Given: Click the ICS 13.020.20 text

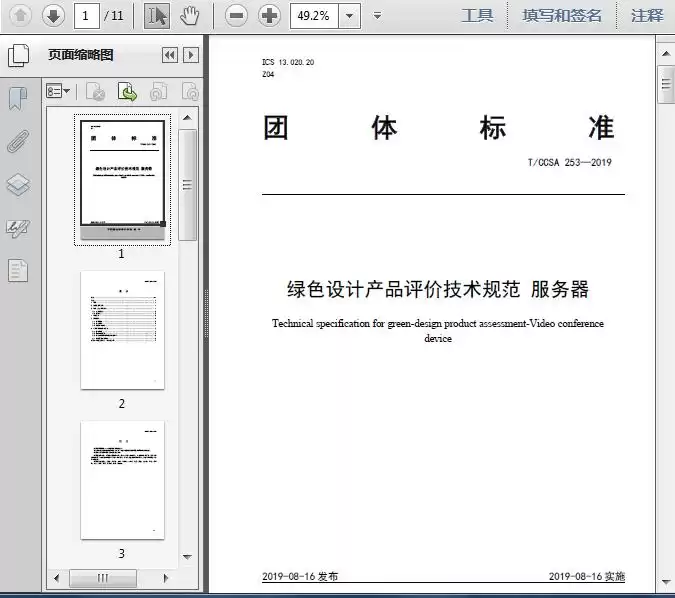Looking at the screenshot, I should tap(288, 62).
